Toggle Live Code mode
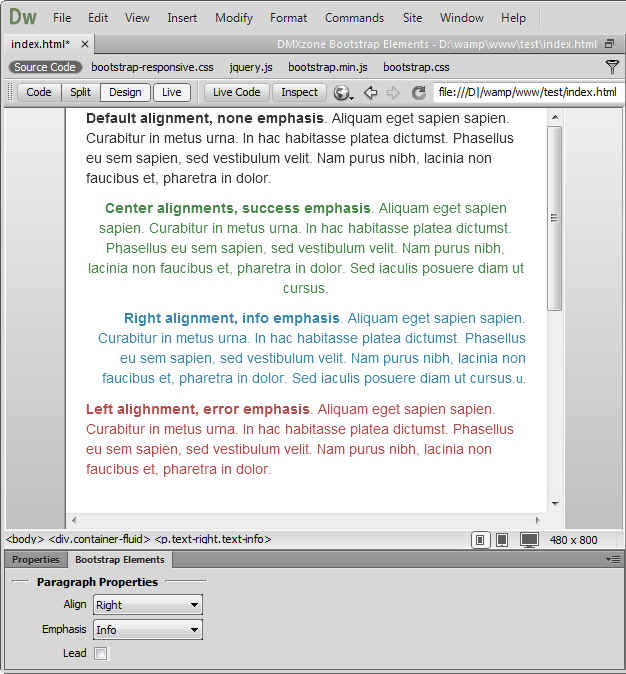Image resolution: width=626 pixels, height=674 pixels. click(x=236, y=92)
